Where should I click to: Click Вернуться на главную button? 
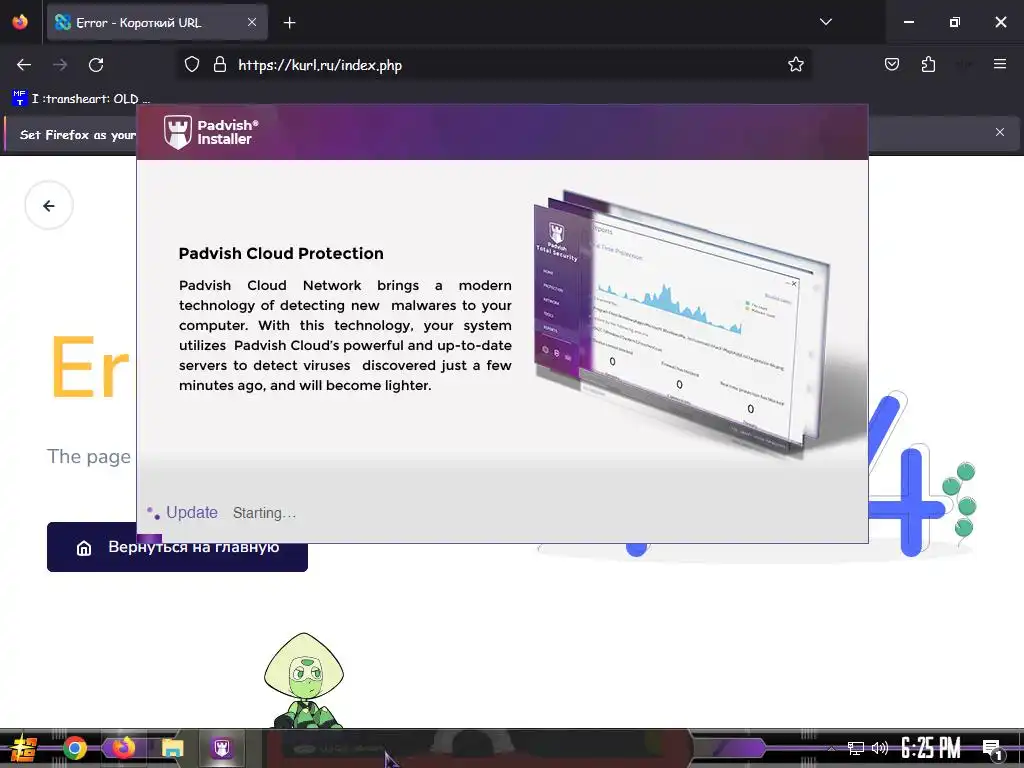click(177, 547)
